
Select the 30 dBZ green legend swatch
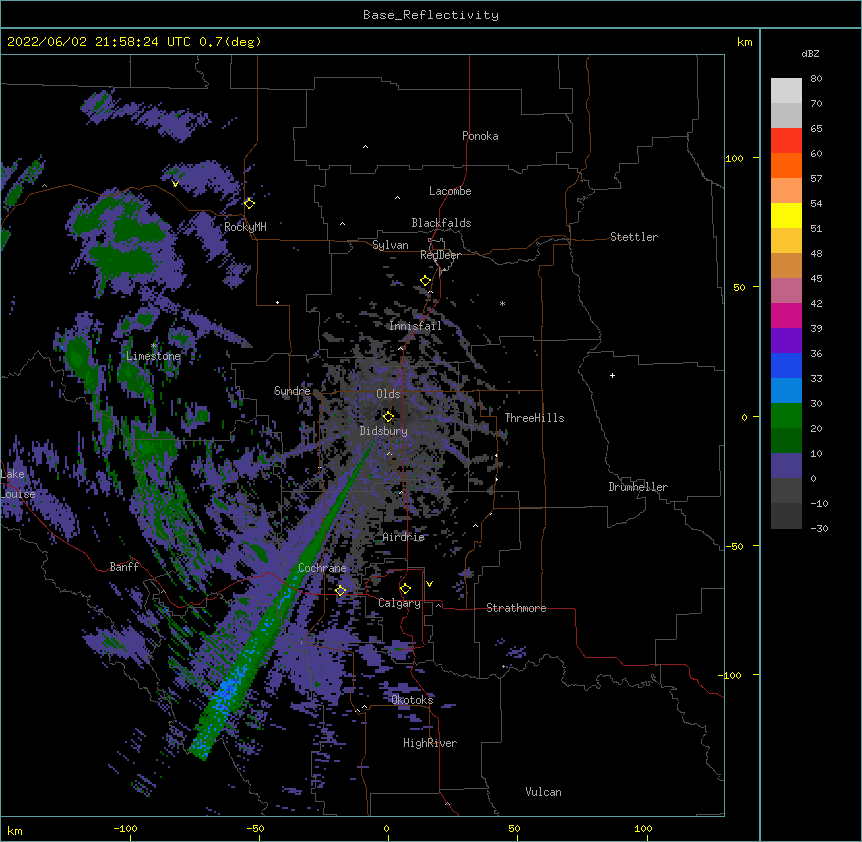(x=786, y=416)
